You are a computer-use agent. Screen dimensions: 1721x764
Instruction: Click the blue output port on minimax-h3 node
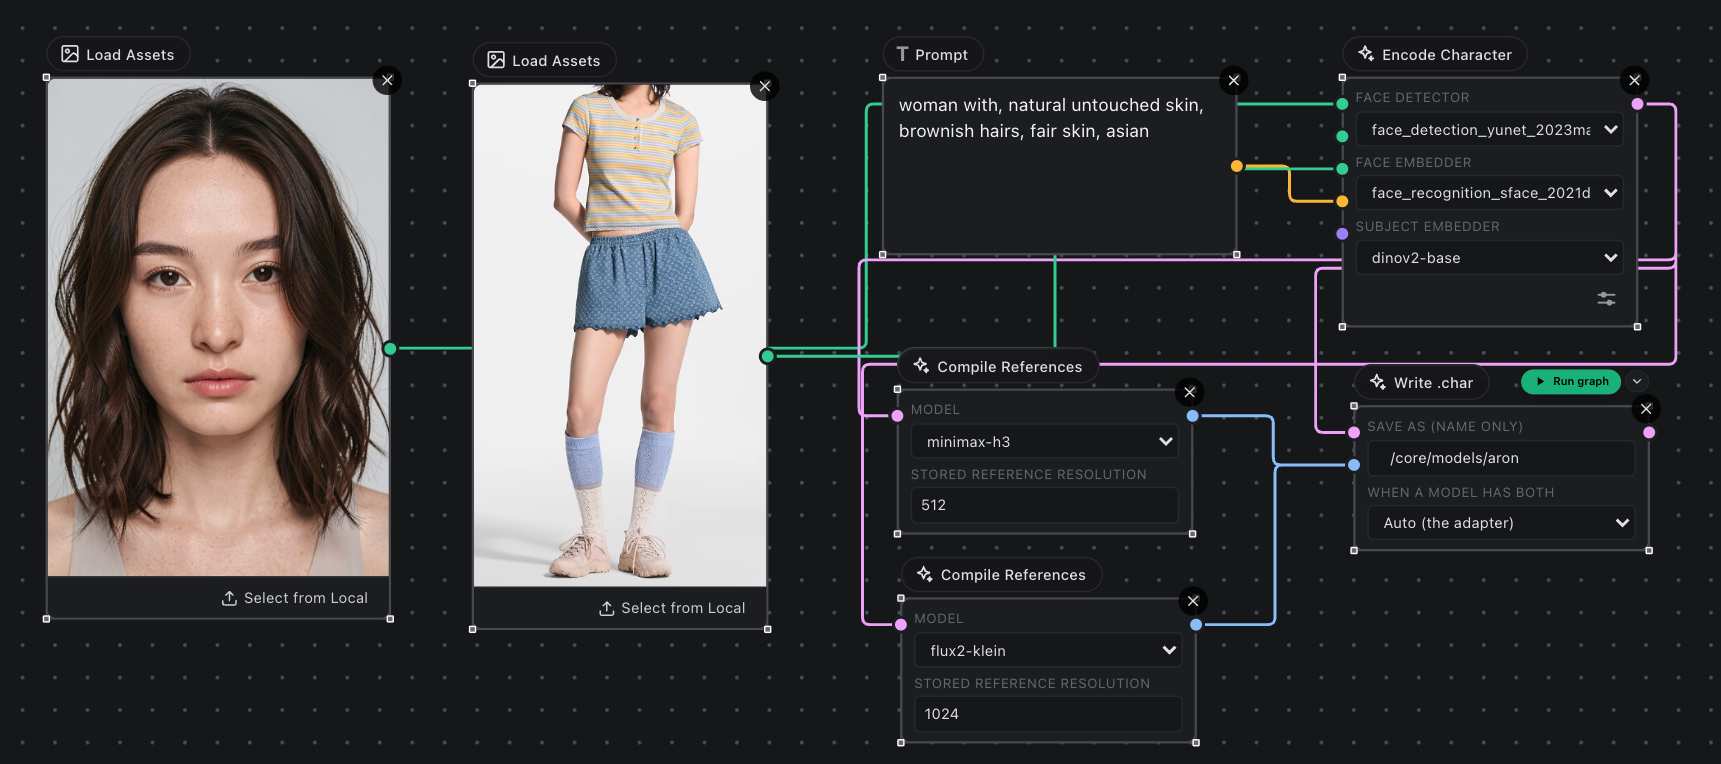pos(1193,416)
